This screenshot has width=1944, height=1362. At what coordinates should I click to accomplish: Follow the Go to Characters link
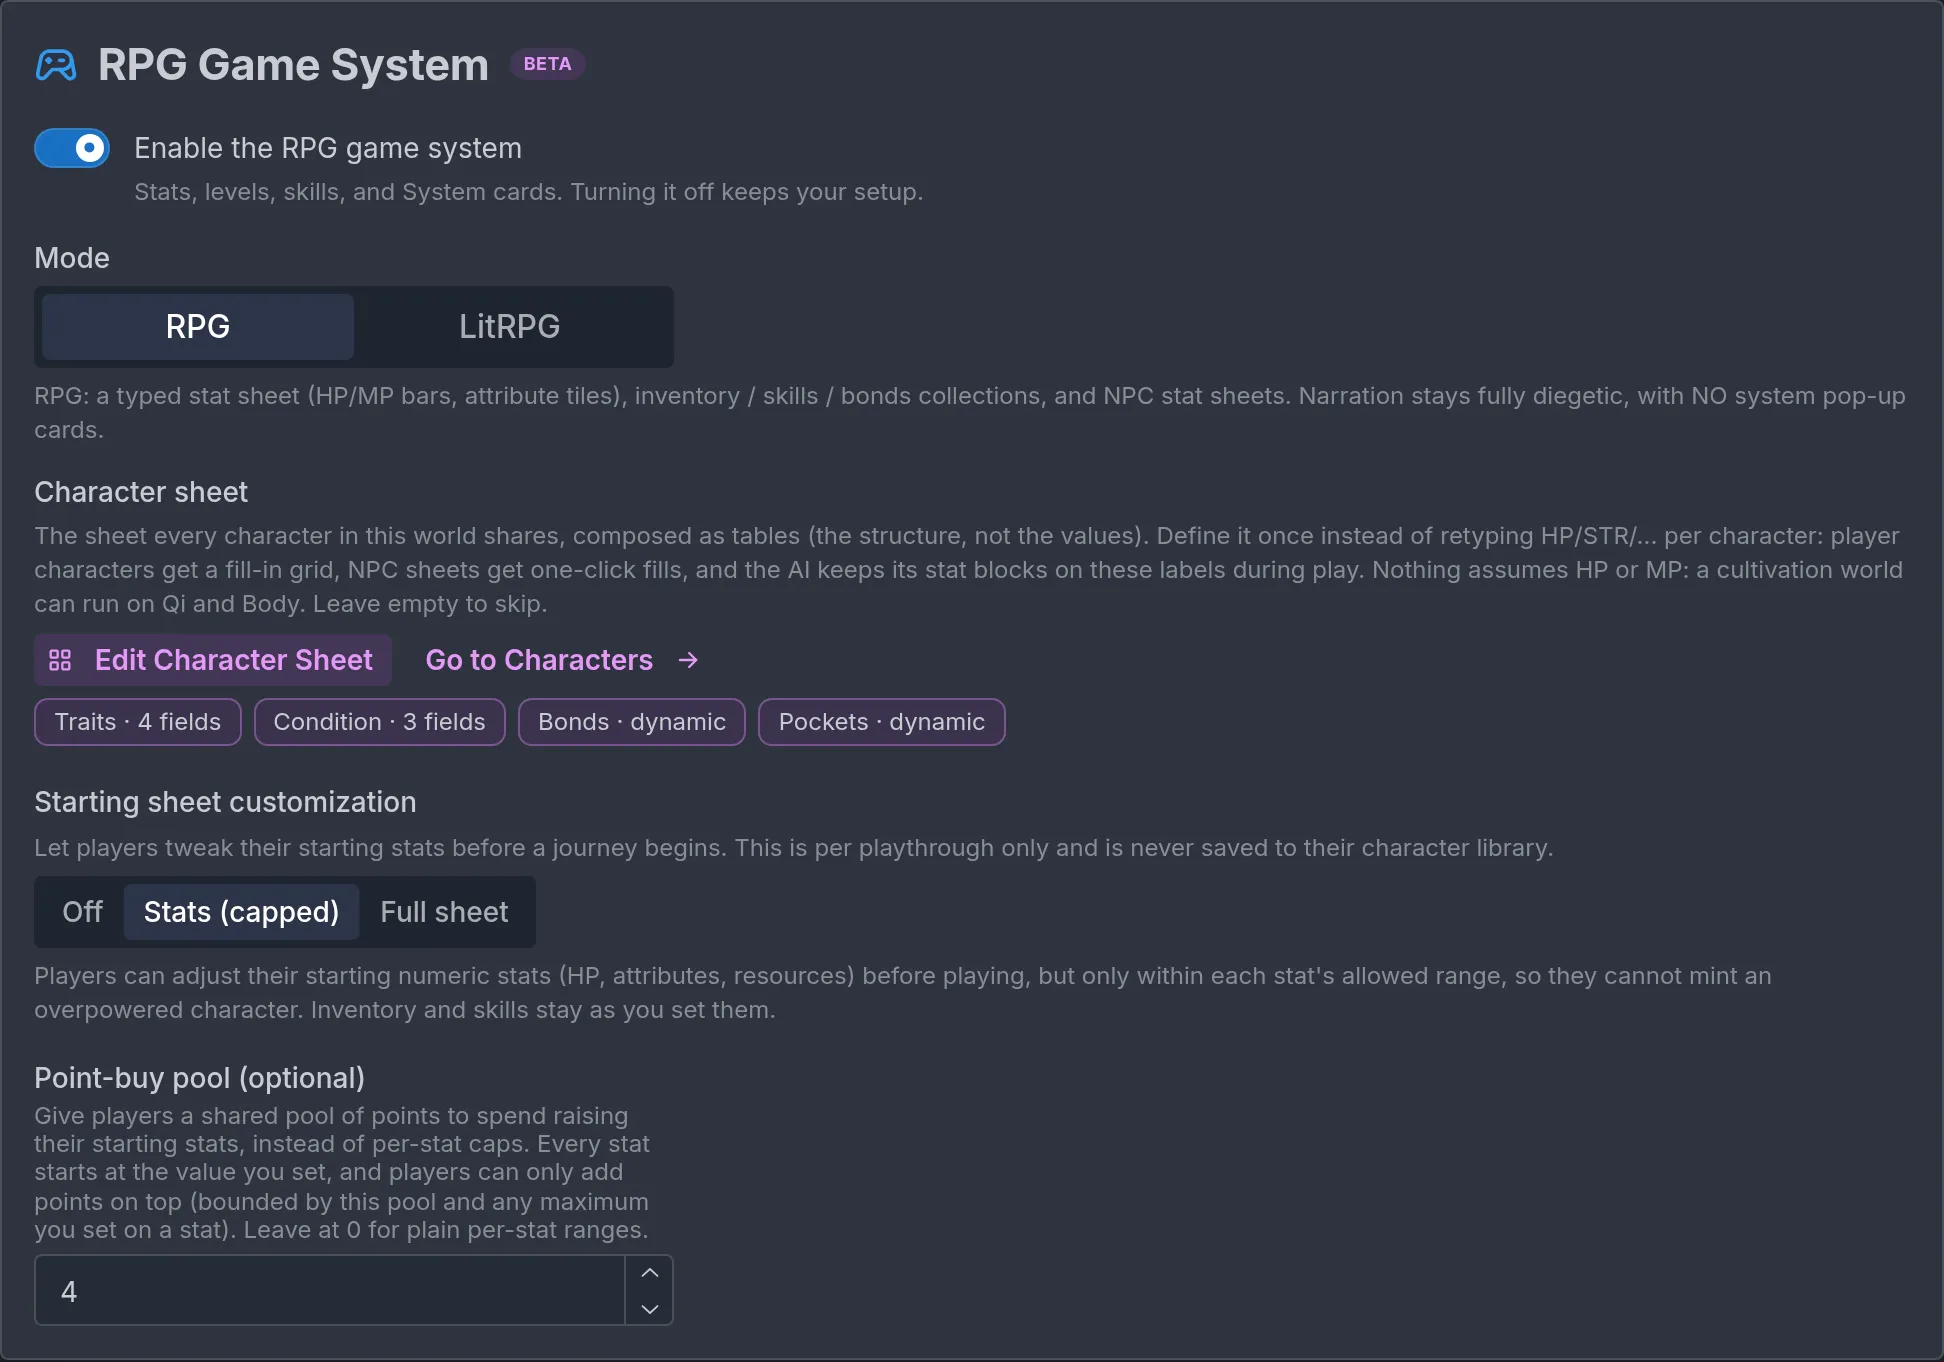click(562, 660)
